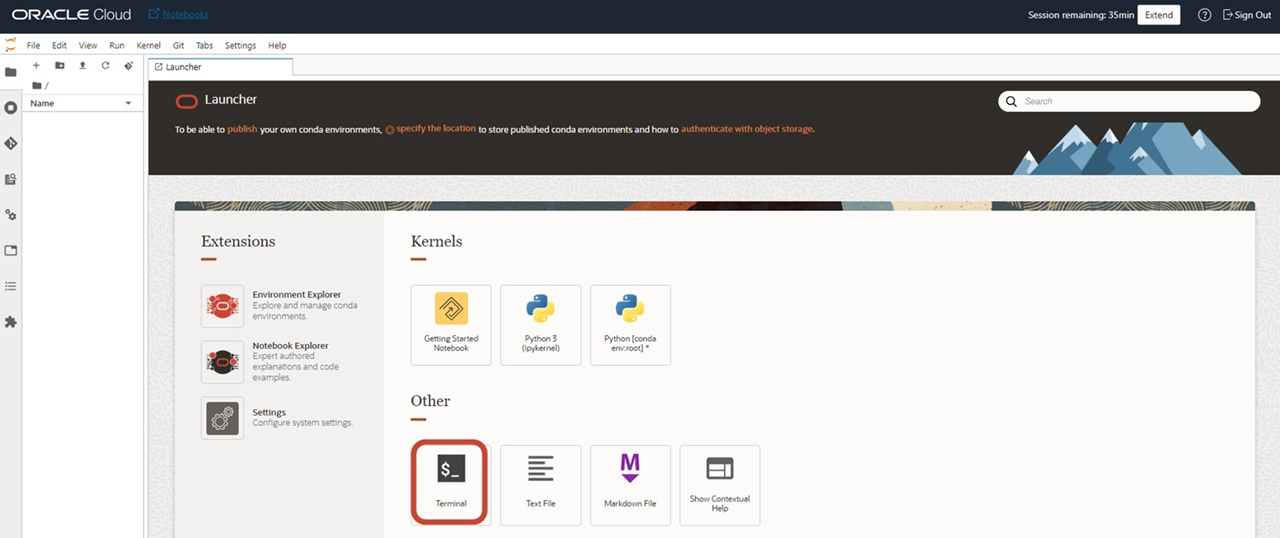Open the Edit menu

coord(60,45)
